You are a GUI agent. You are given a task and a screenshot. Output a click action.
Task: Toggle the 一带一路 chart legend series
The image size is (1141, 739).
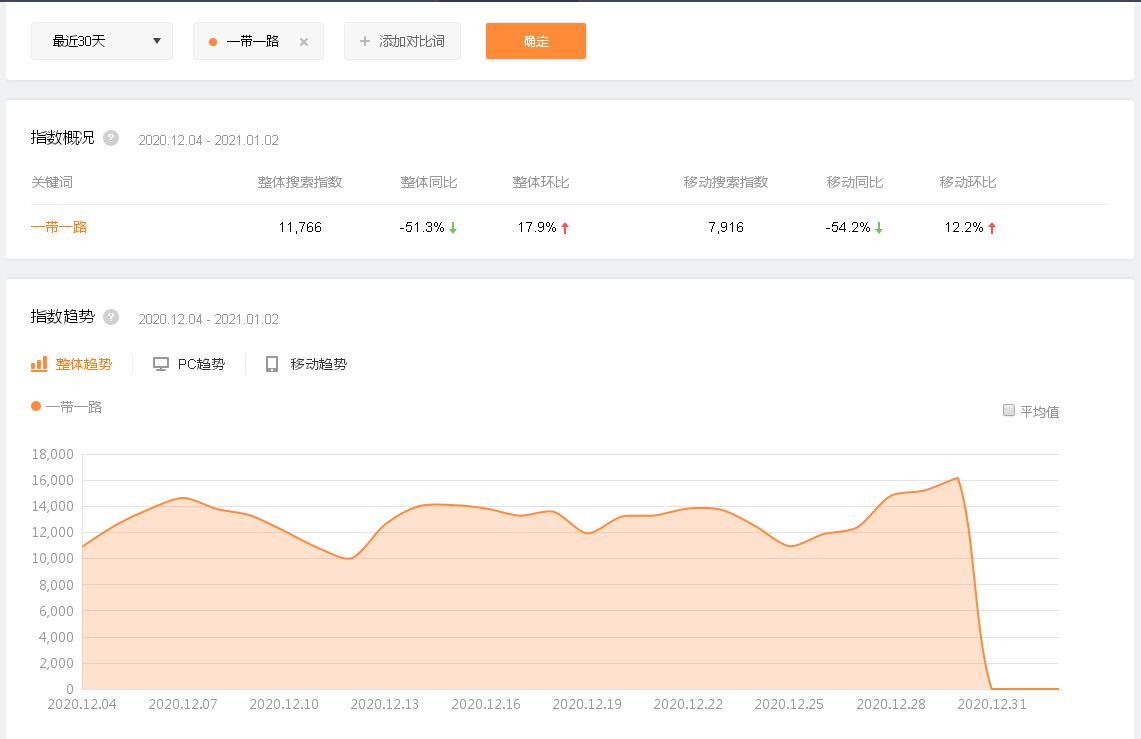click(67, 407)
